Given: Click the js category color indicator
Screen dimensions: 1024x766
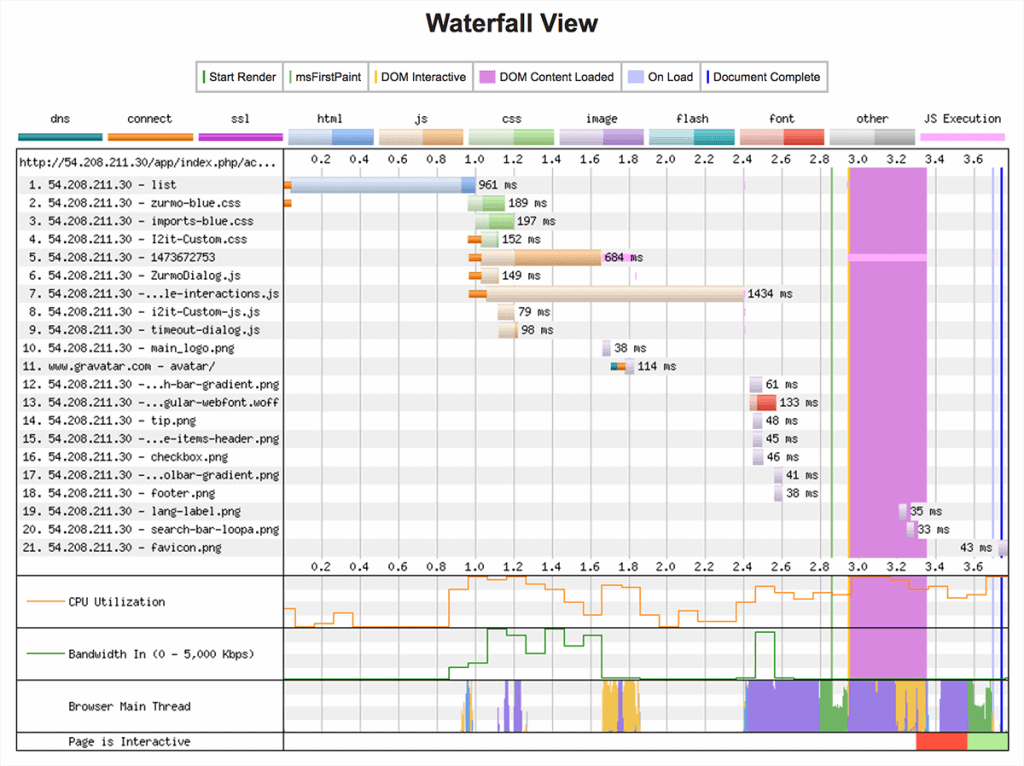Looking at the screenshot, I should click(x=421, y=134).
